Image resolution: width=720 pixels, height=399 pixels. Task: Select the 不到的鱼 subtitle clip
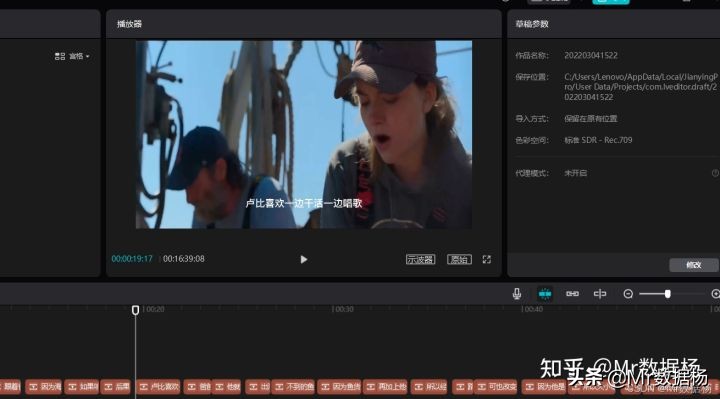tap(293, 387)
